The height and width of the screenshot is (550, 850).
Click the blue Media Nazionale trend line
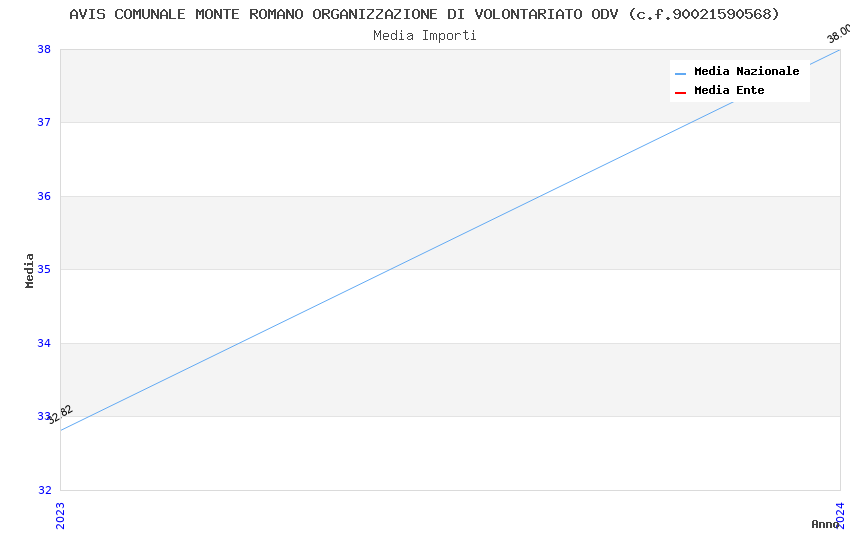coord(450,240)
